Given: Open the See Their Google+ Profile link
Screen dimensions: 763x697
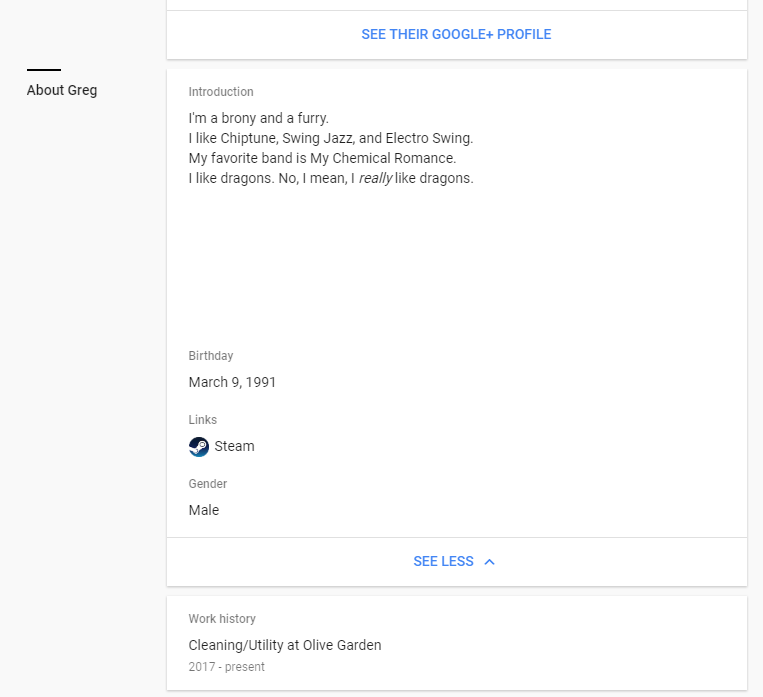Looking at the screenshot, I should 456,35.
